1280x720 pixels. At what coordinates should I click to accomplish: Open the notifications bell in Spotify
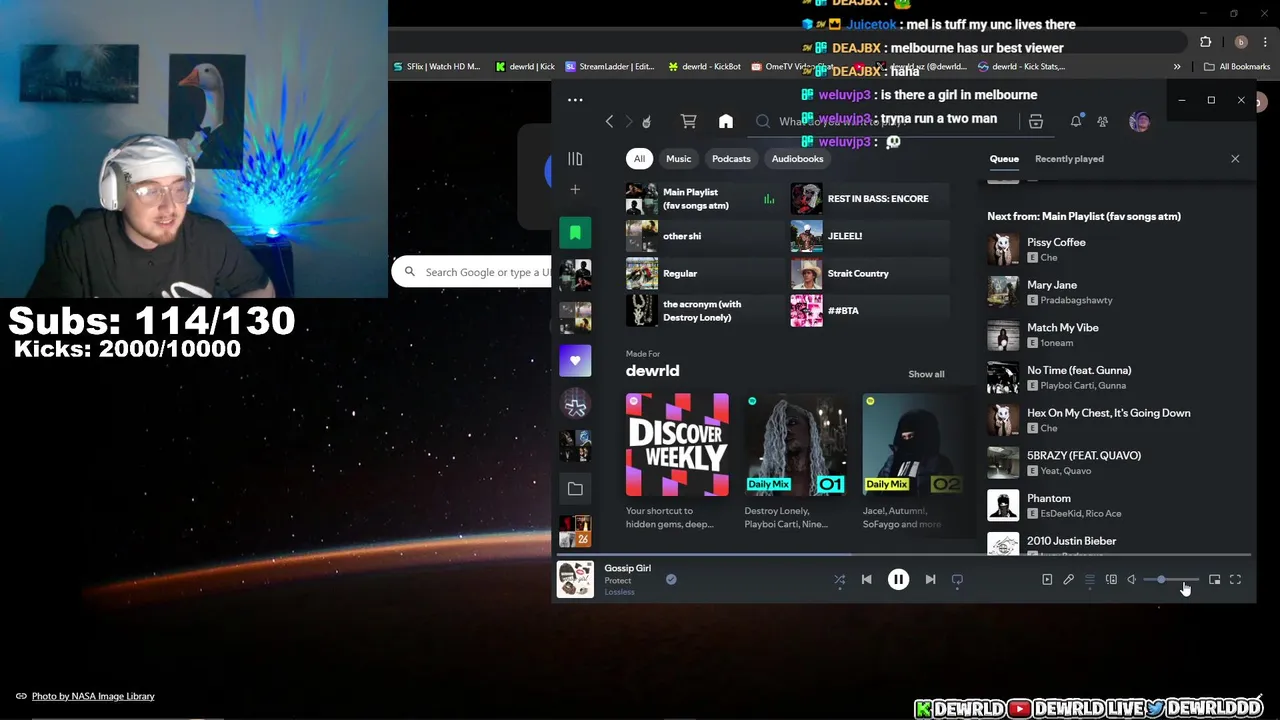coord(1076,122)
